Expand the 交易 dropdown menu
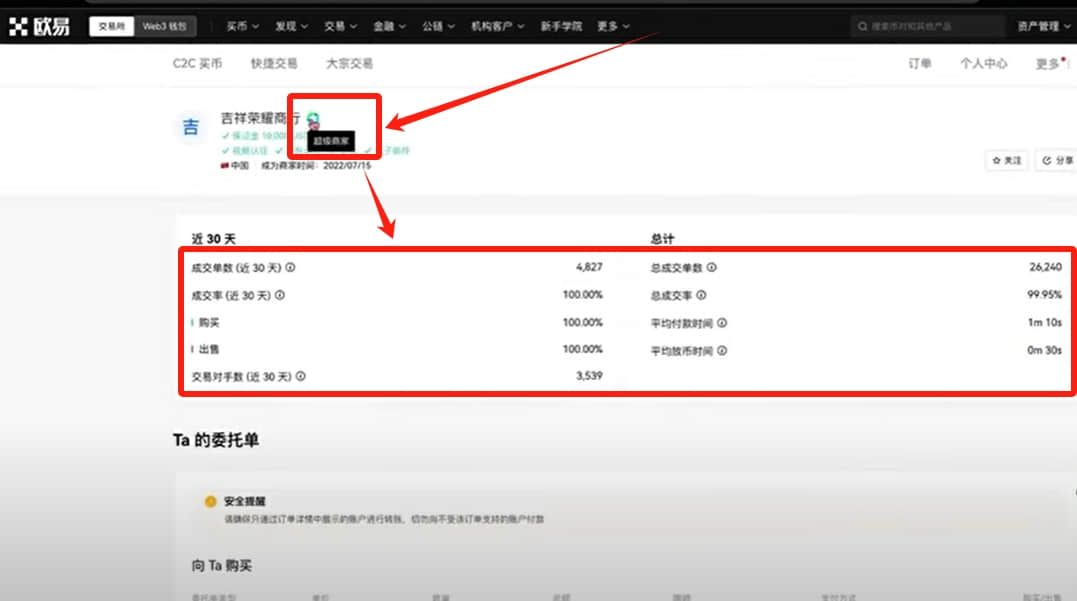 [x=340, y=26]
